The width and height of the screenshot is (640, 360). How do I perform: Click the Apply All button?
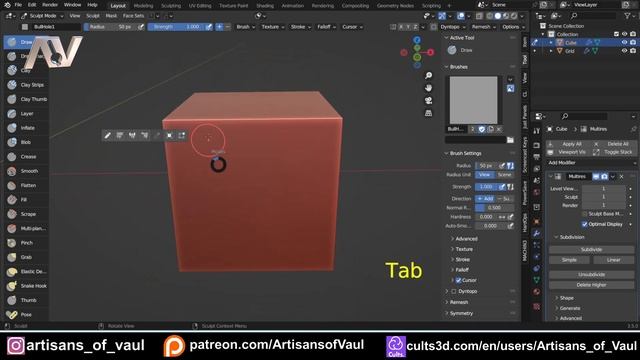569,144
